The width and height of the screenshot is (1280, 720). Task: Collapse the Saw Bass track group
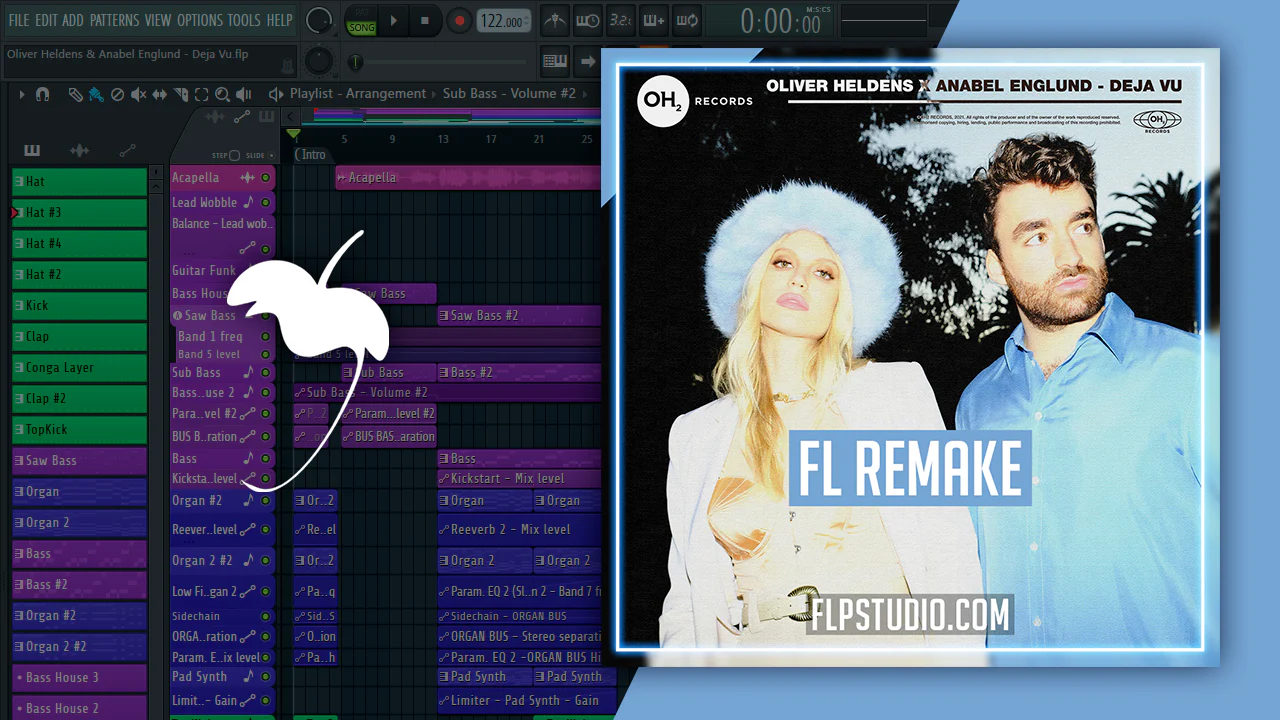tap(177, 316)
